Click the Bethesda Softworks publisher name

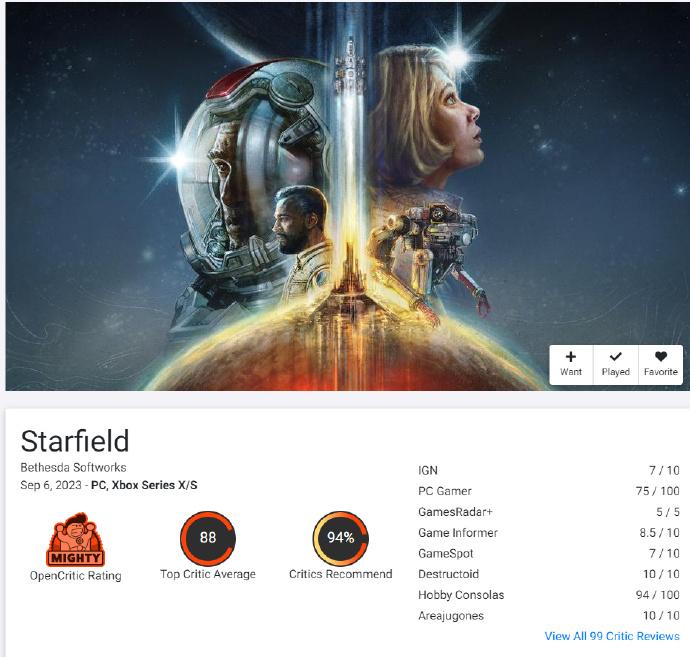coord(73,467)
